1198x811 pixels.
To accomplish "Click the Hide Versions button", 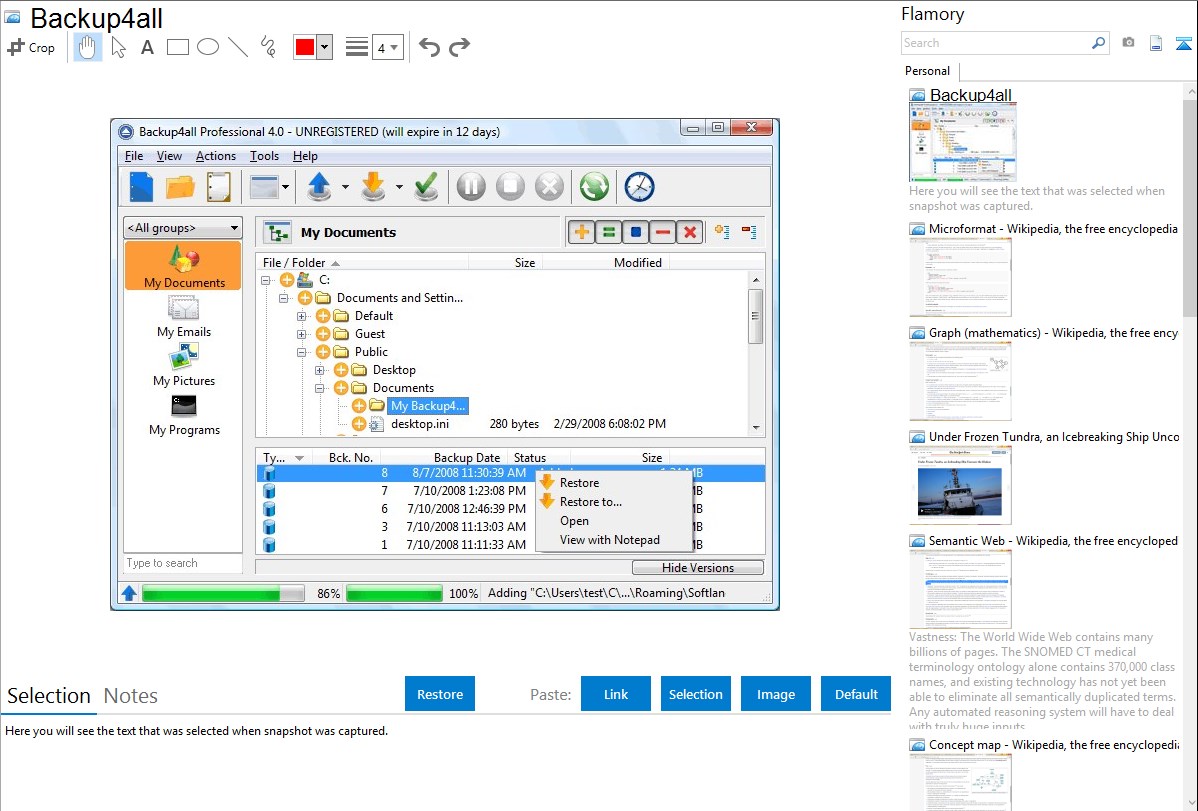I will click(x=698, y=568).
